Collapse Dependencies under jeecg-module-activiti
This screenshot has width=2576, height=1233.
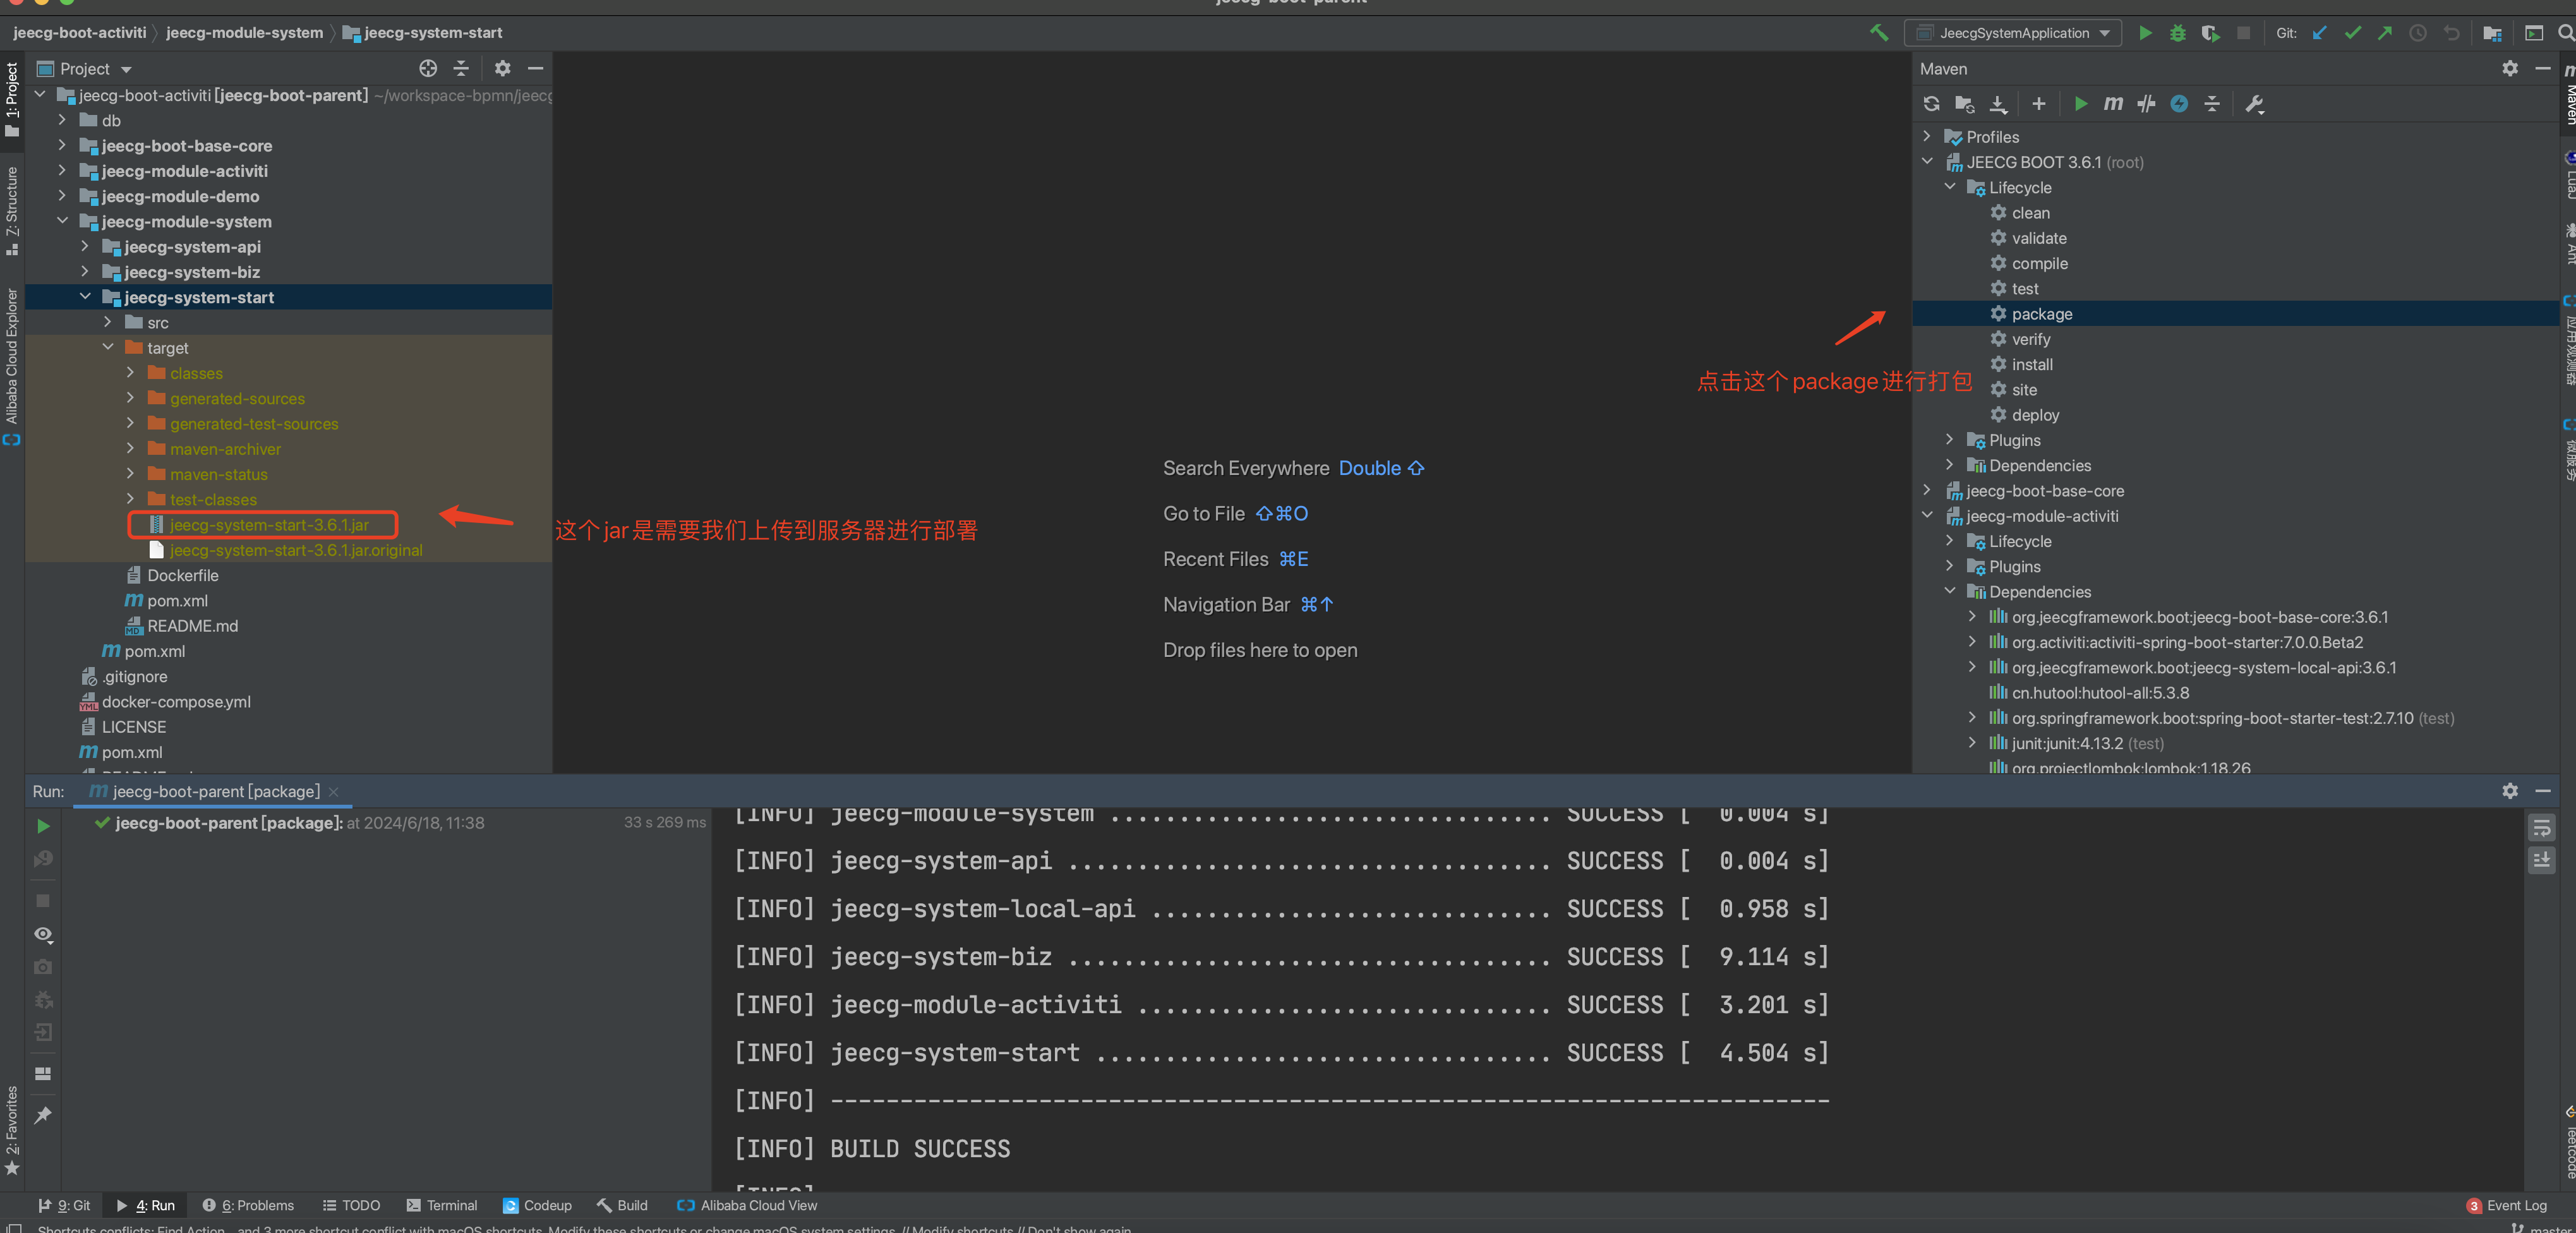pos(1950,591)
